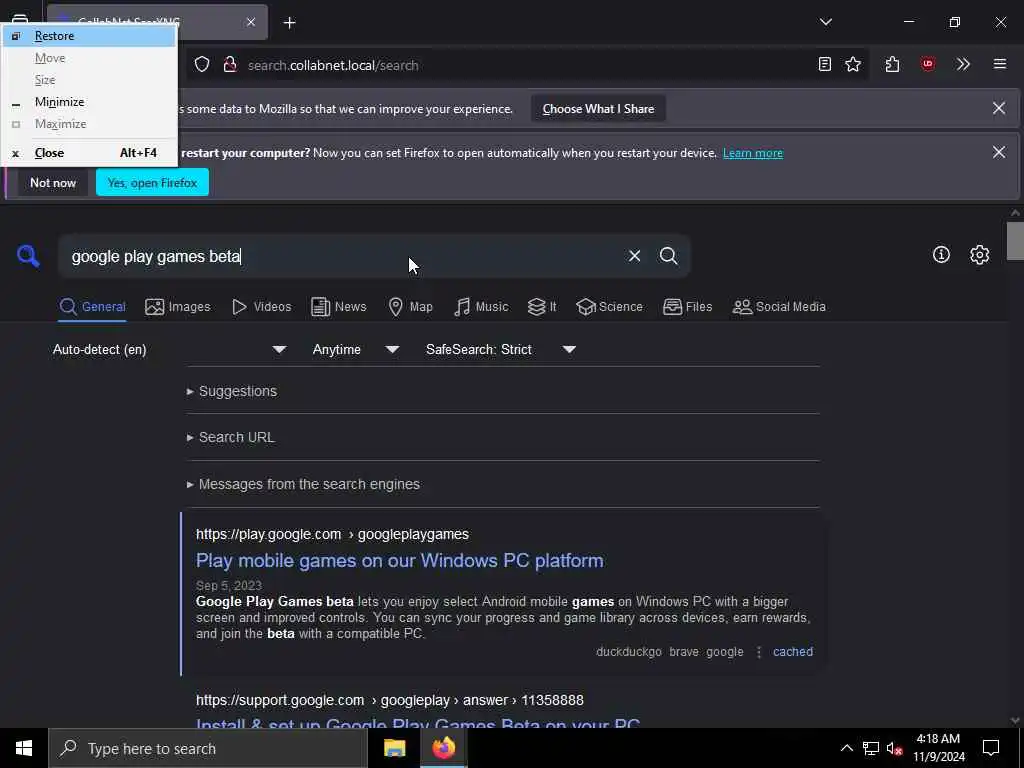Dismiss the Mozilla data notification bar
This screenshot has width=1024, height=768.
[x=999, y=108]
